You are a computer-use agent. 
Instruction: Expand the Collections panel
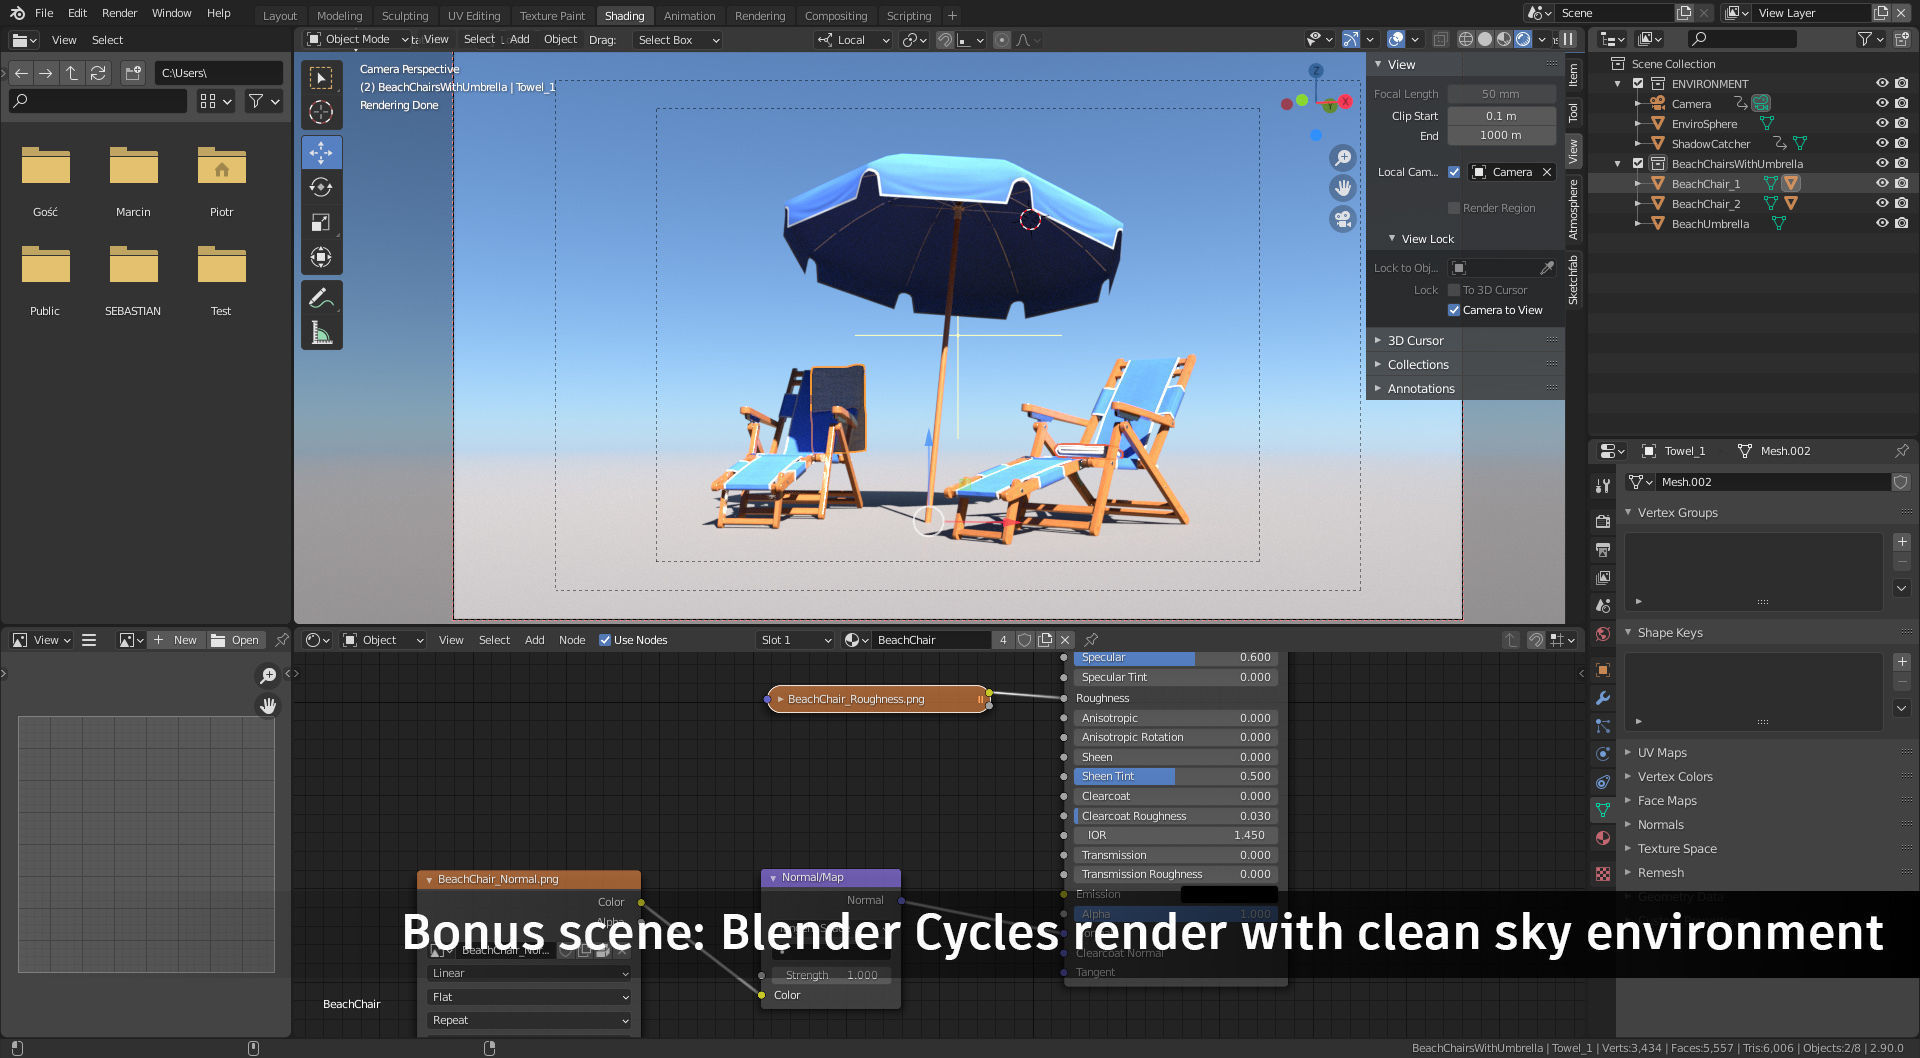tap(1417, 365)
